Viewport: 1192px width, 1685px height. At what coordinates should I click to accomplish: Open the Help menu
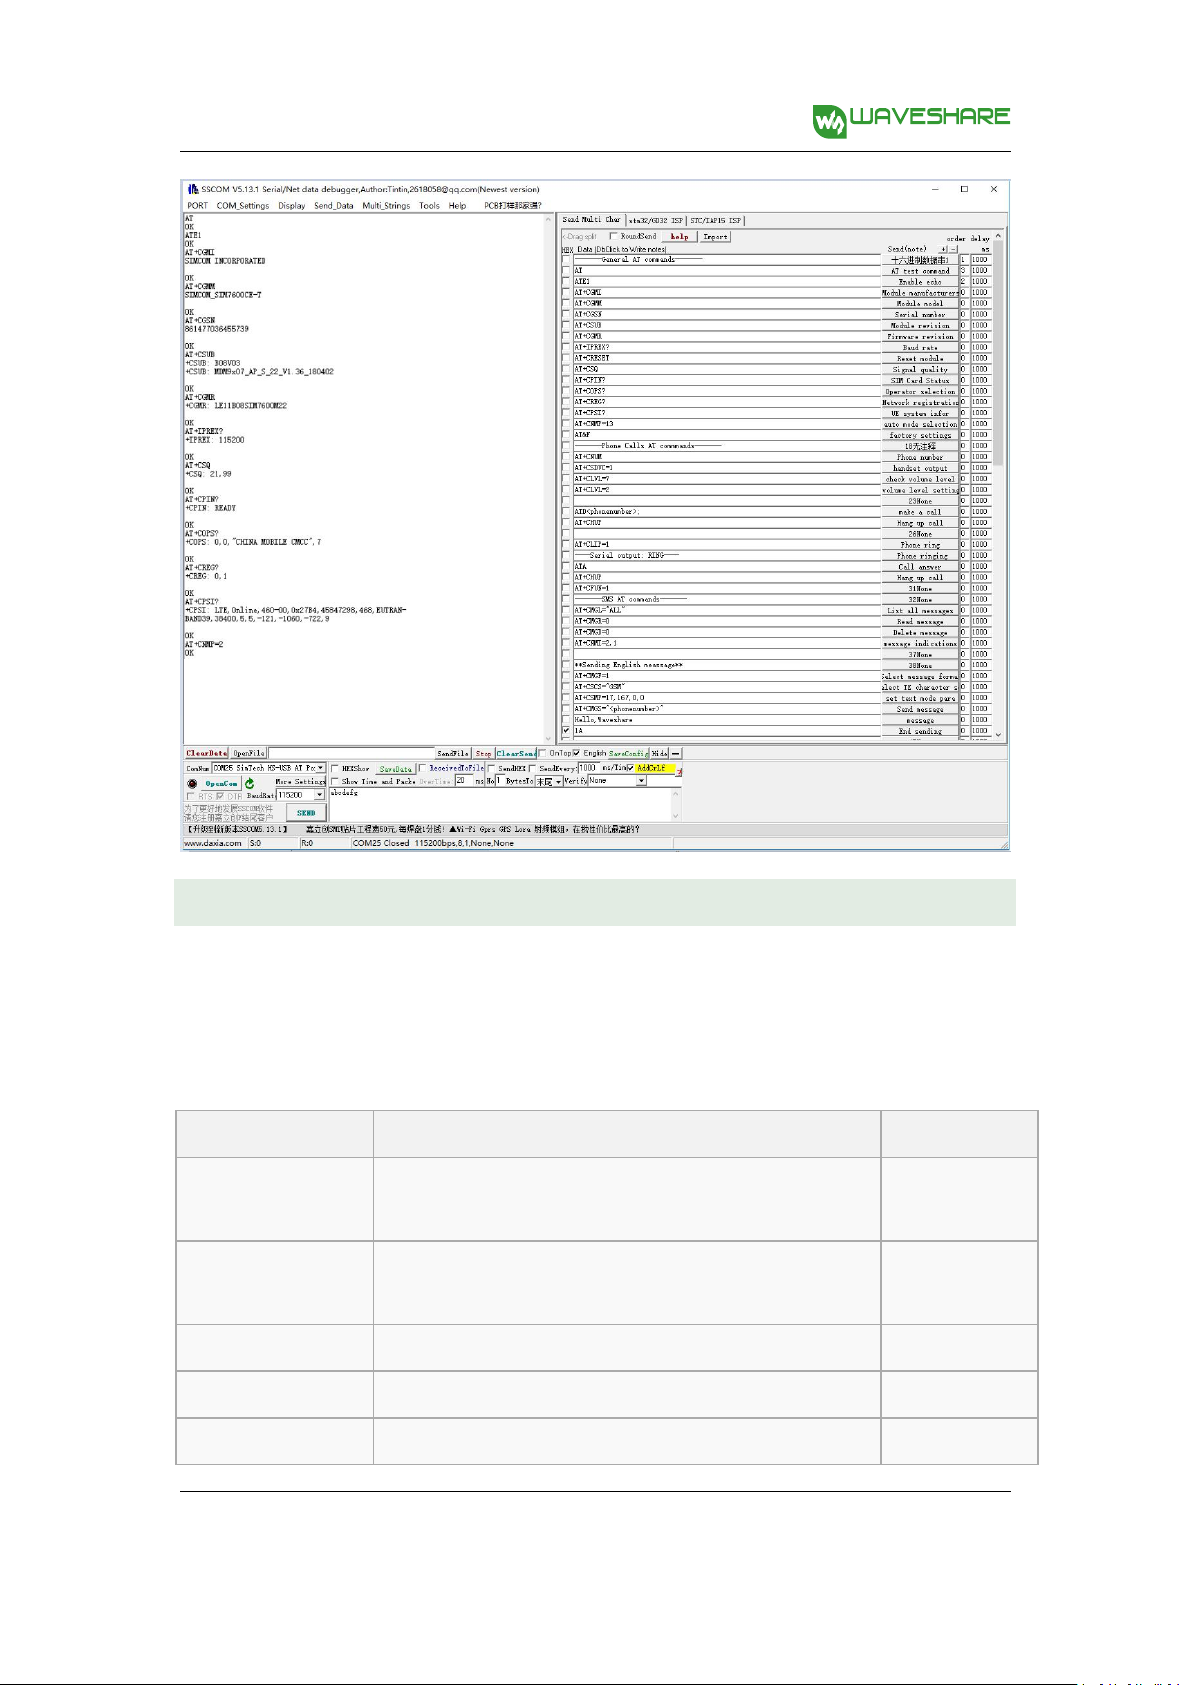(457, 206)
